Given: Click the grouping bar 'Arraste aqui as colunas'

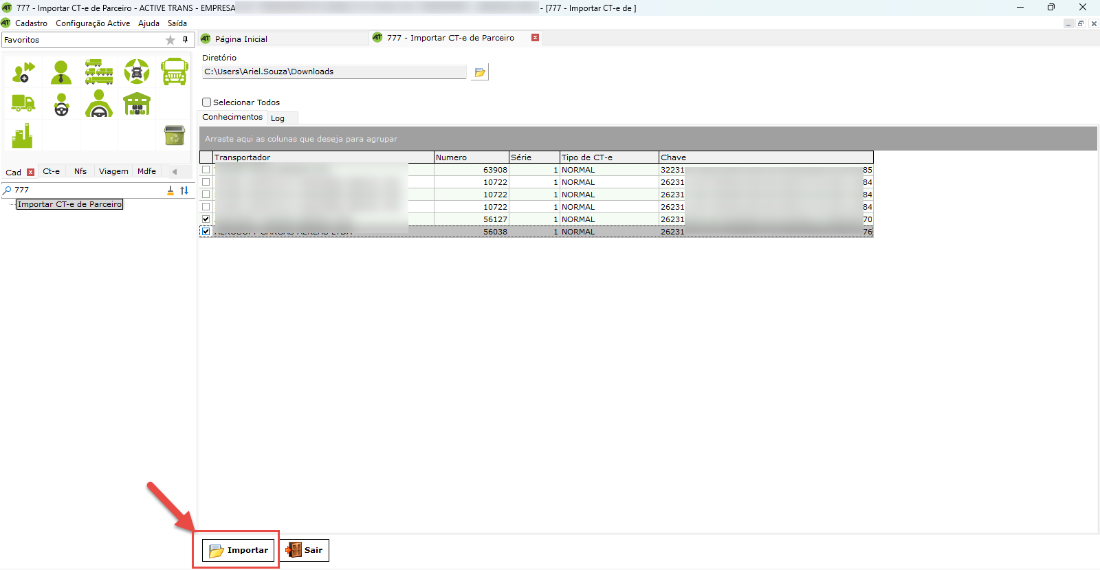Looking at the screenshot, I should pyautogui.click(x=648, y=139).
